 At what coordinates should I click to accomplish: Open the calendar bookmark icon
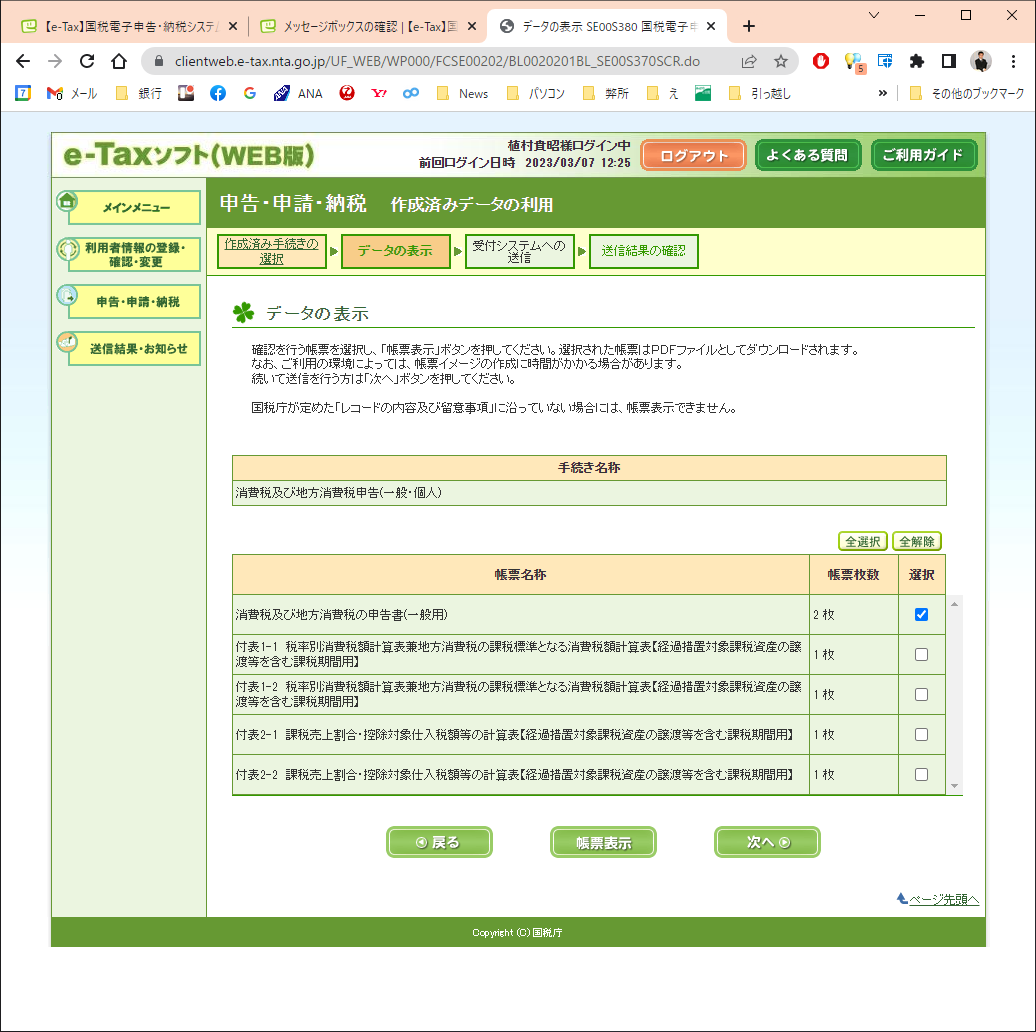23,93
